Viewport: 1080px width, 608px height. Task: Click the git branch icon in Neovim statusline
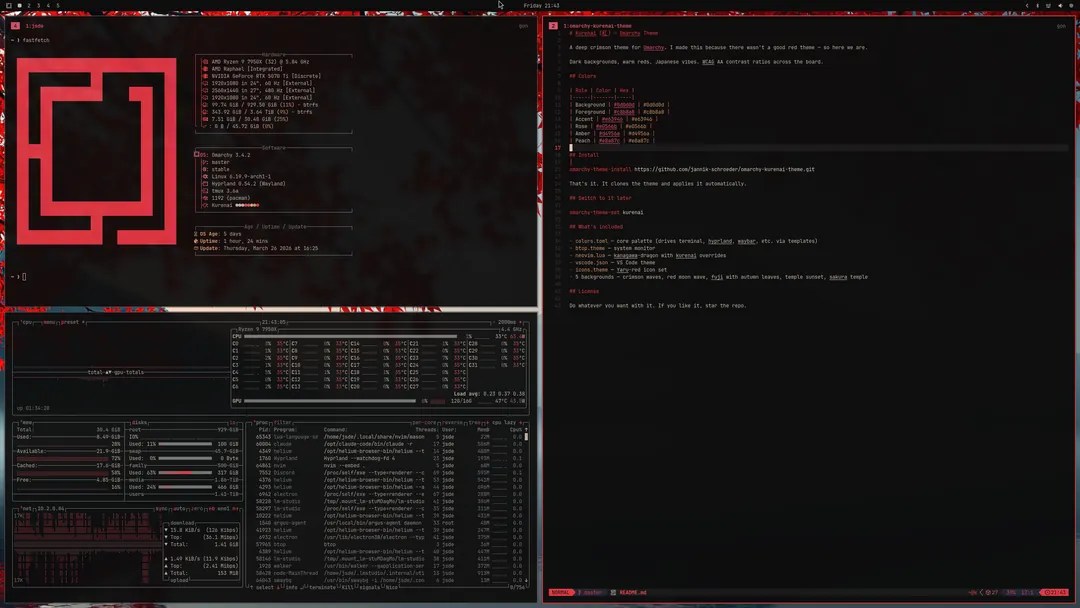coord(578,592)
